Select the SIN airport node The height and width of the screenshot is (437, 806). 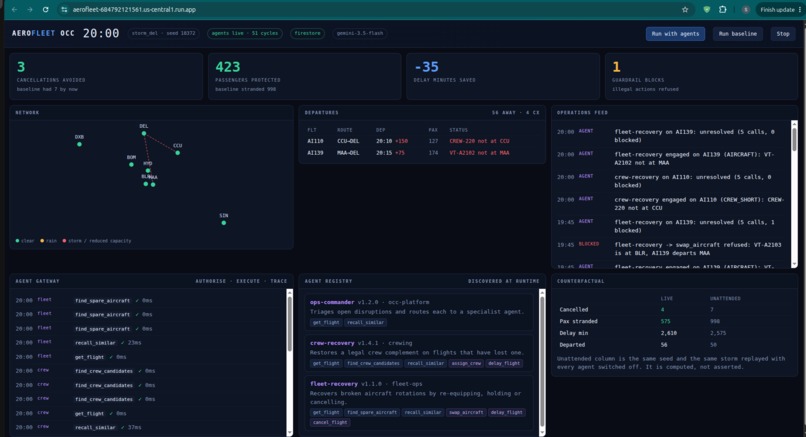point(224,223)
